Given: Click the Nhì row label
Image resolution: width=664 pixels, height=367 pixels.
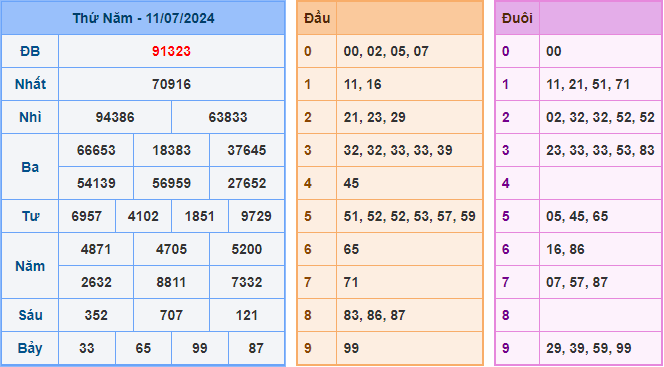Looking at the screenshot, I should click(x=30, y=117).
